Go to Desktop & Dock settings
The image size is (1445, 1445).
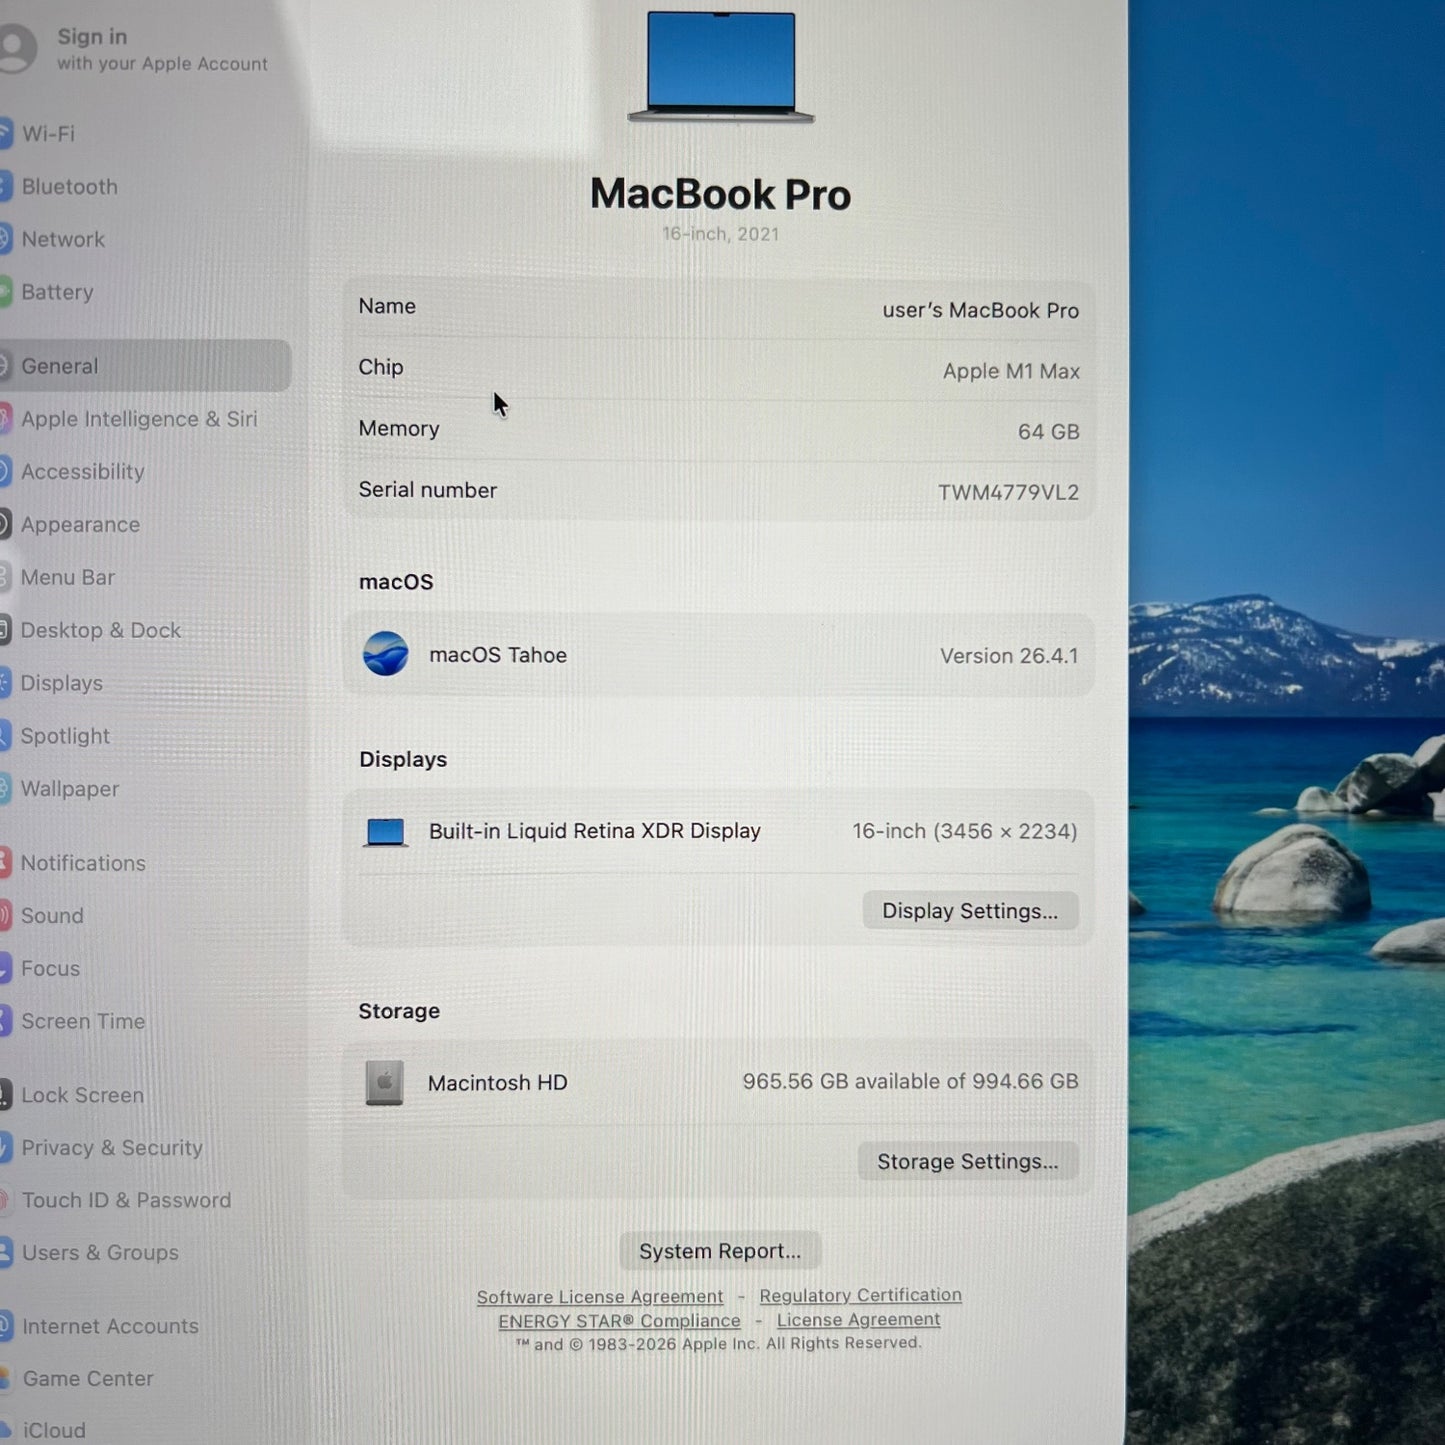coord(100,631)
